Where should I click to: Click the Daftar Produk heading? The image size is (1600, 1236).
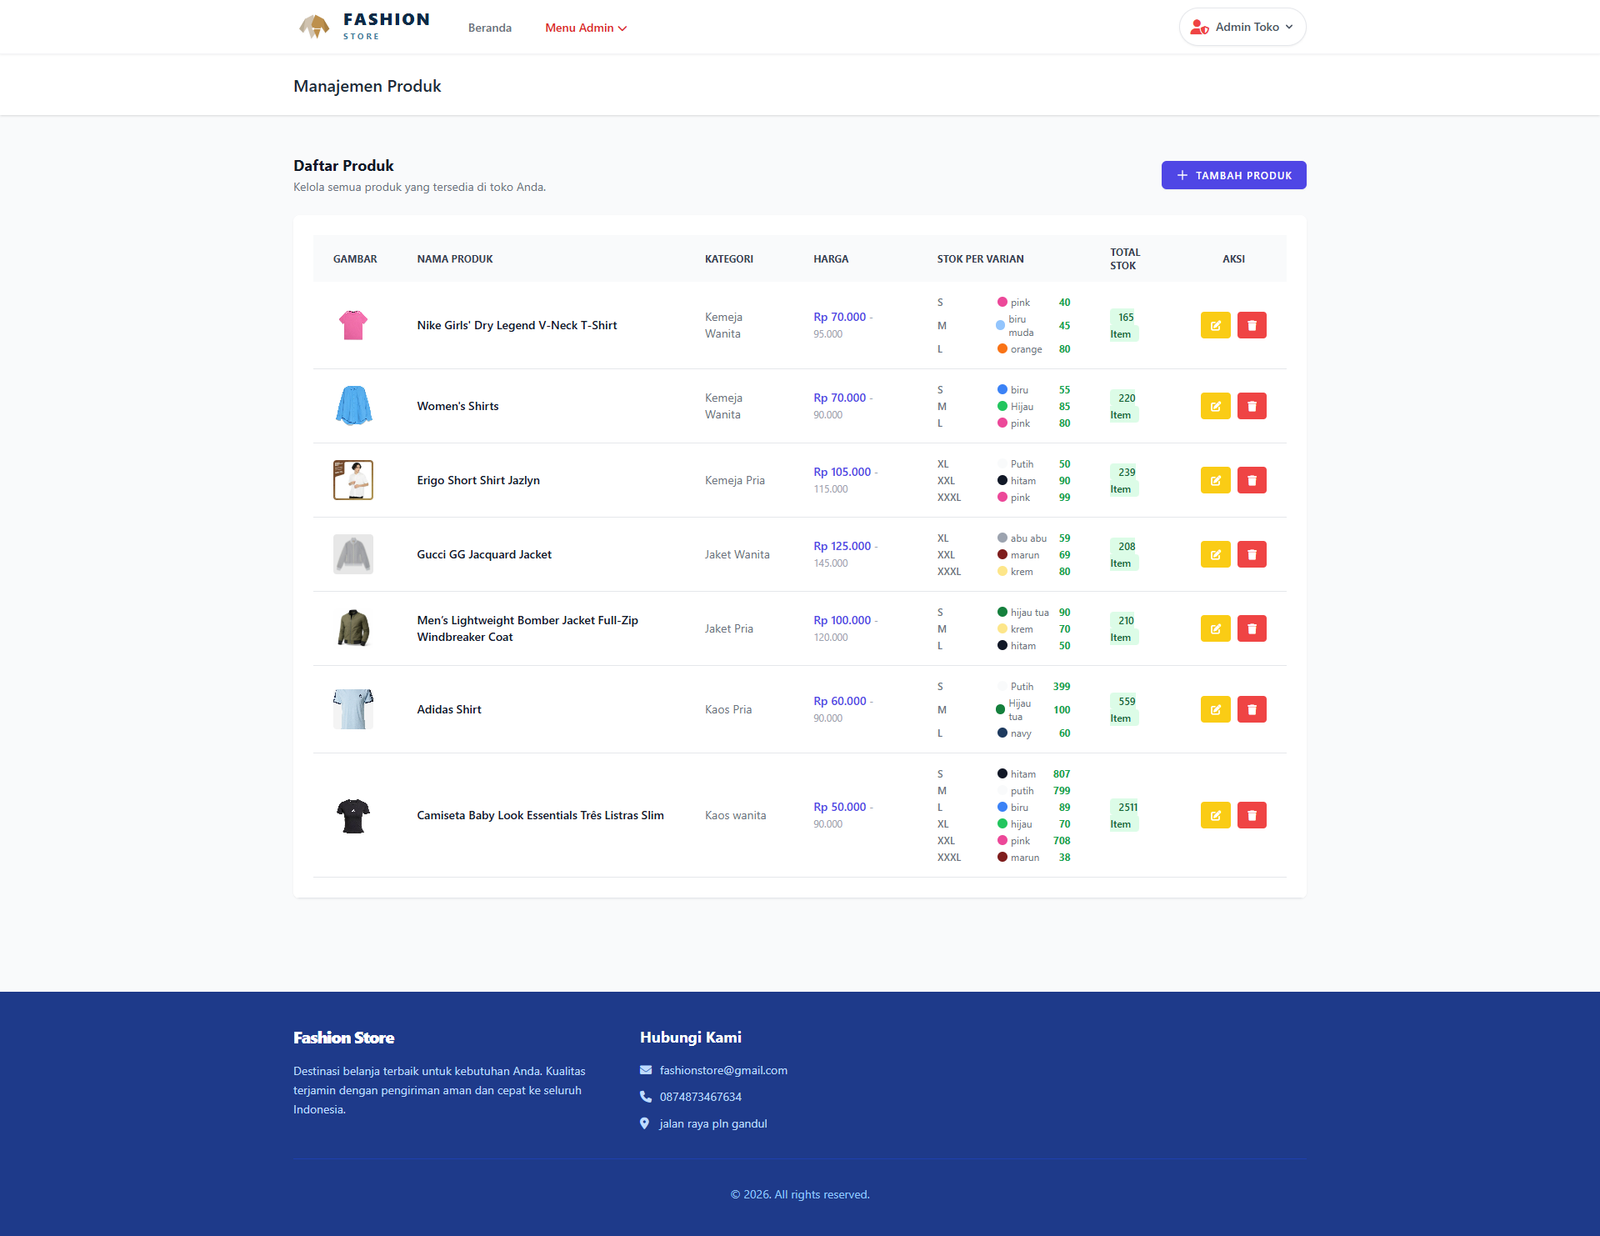point(344,166)
